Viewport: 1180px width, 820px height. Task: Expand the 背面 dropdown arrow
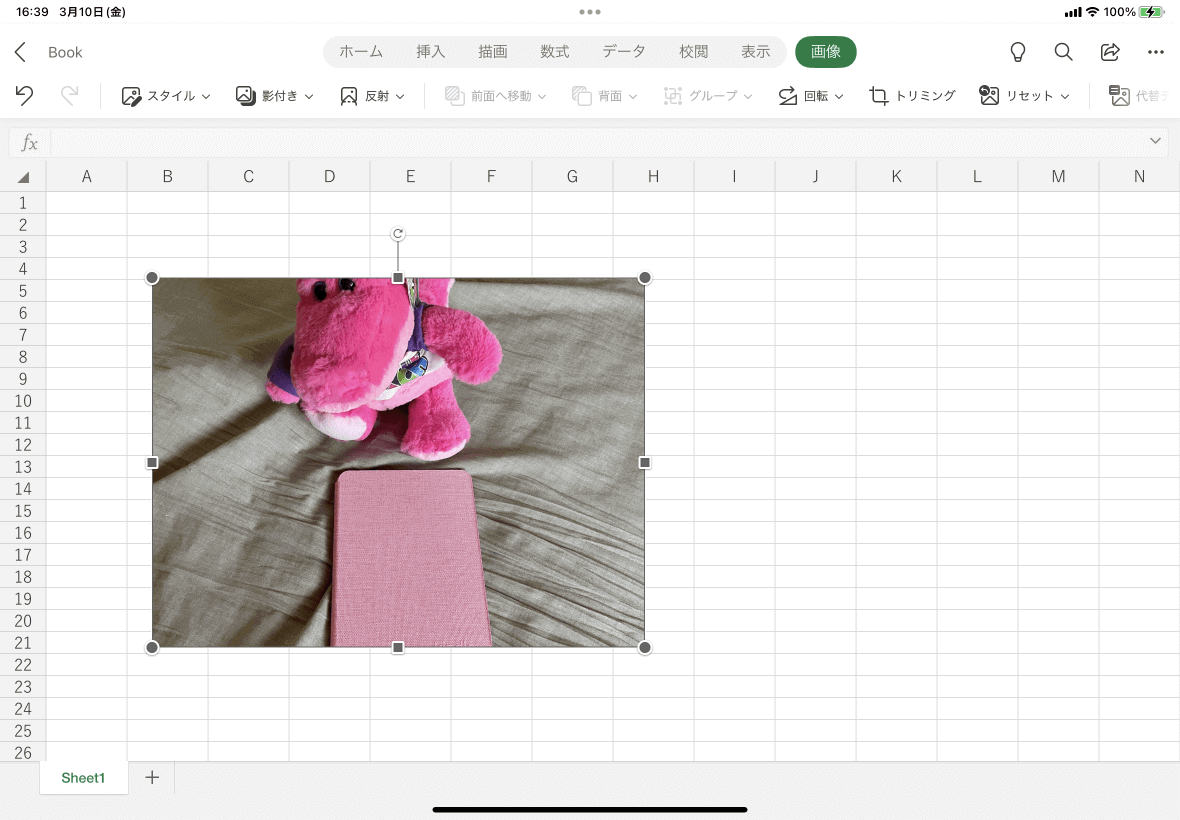[x=633, y=96]
